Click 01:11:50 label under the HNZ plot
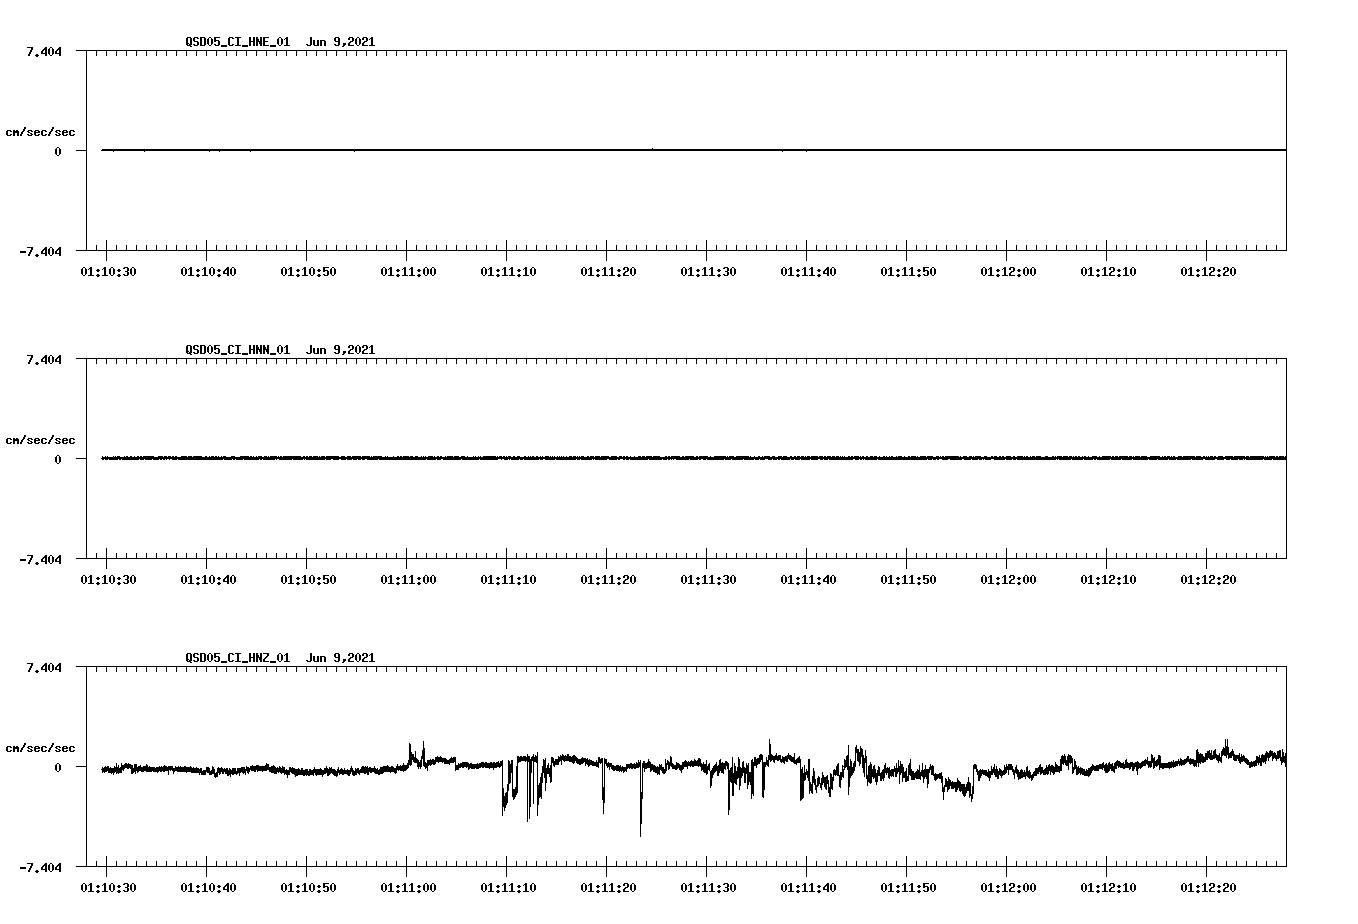Viewport: 1358px width, 924px height. click(908, 888)
